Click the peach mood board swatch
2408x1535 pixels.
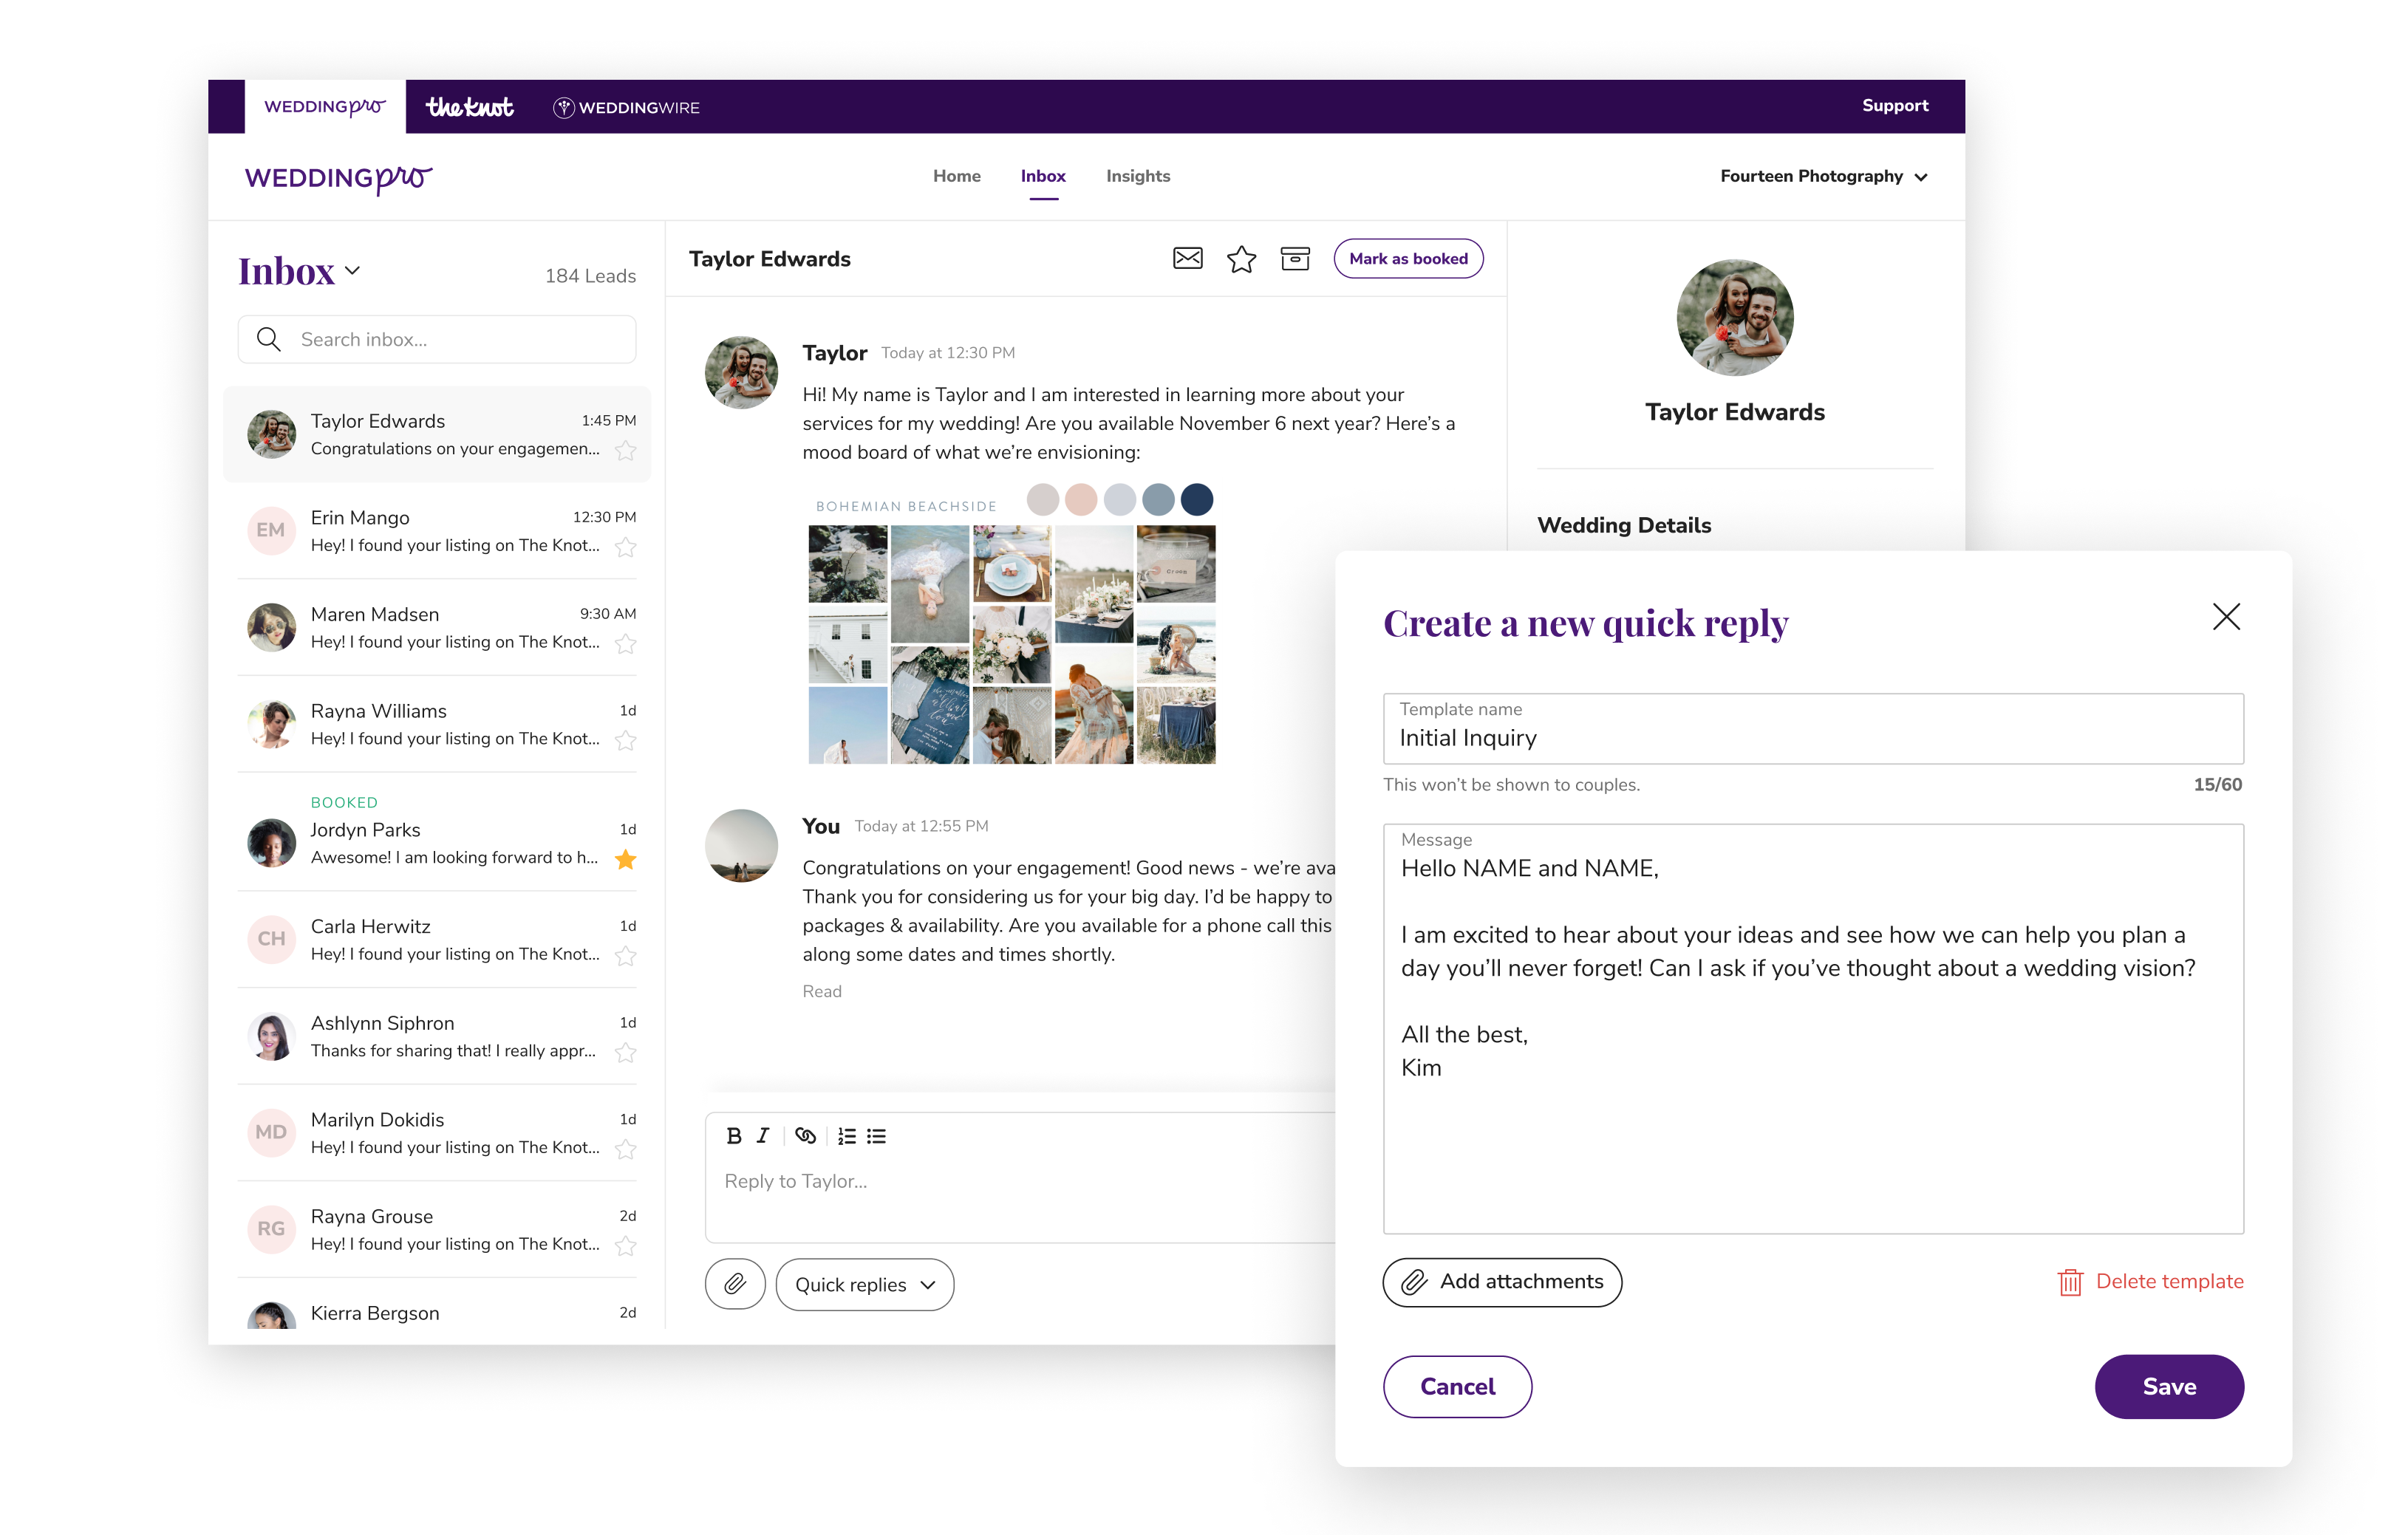tap(1081, 499)
